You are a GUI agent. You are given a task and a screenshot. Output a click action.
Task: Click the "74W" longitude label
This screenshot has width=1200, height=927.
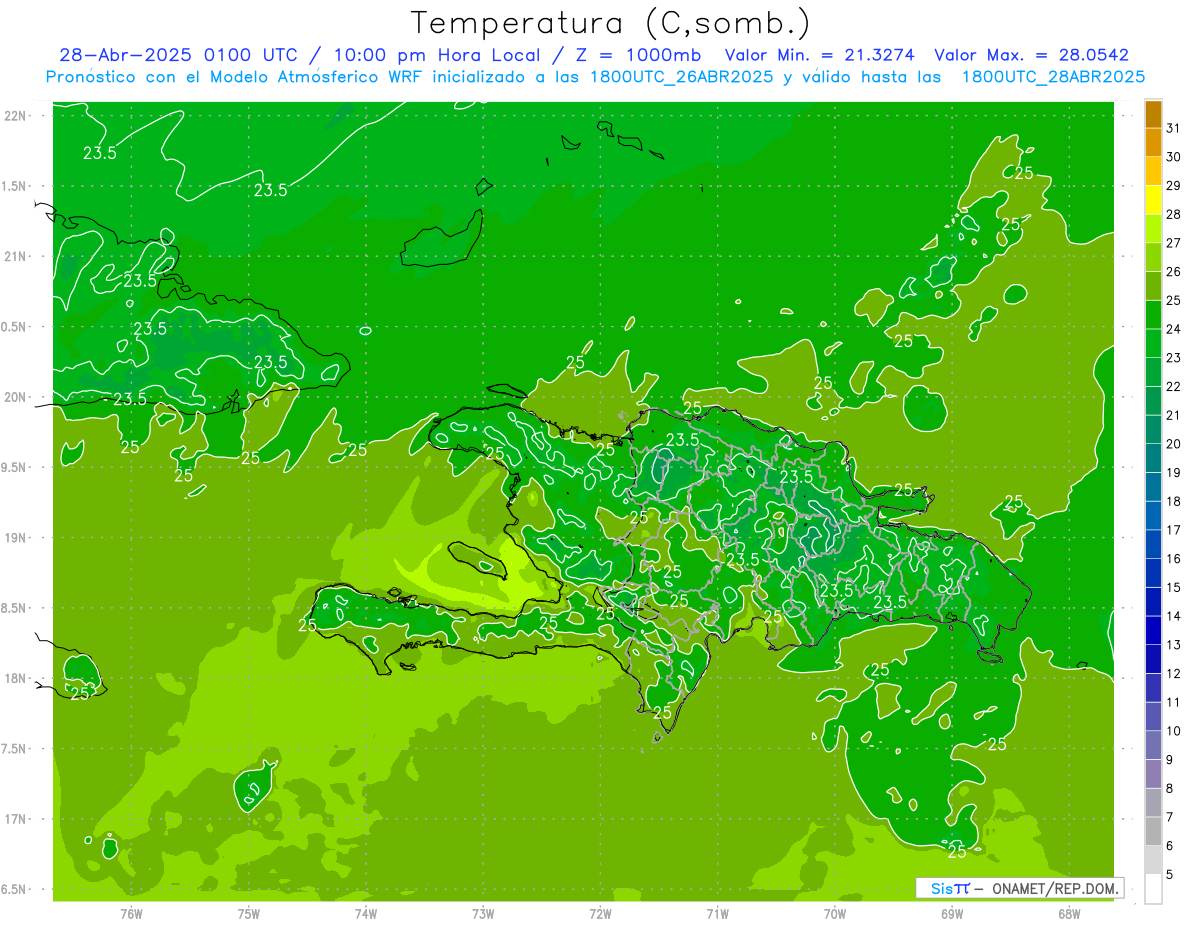pos(366,914)
